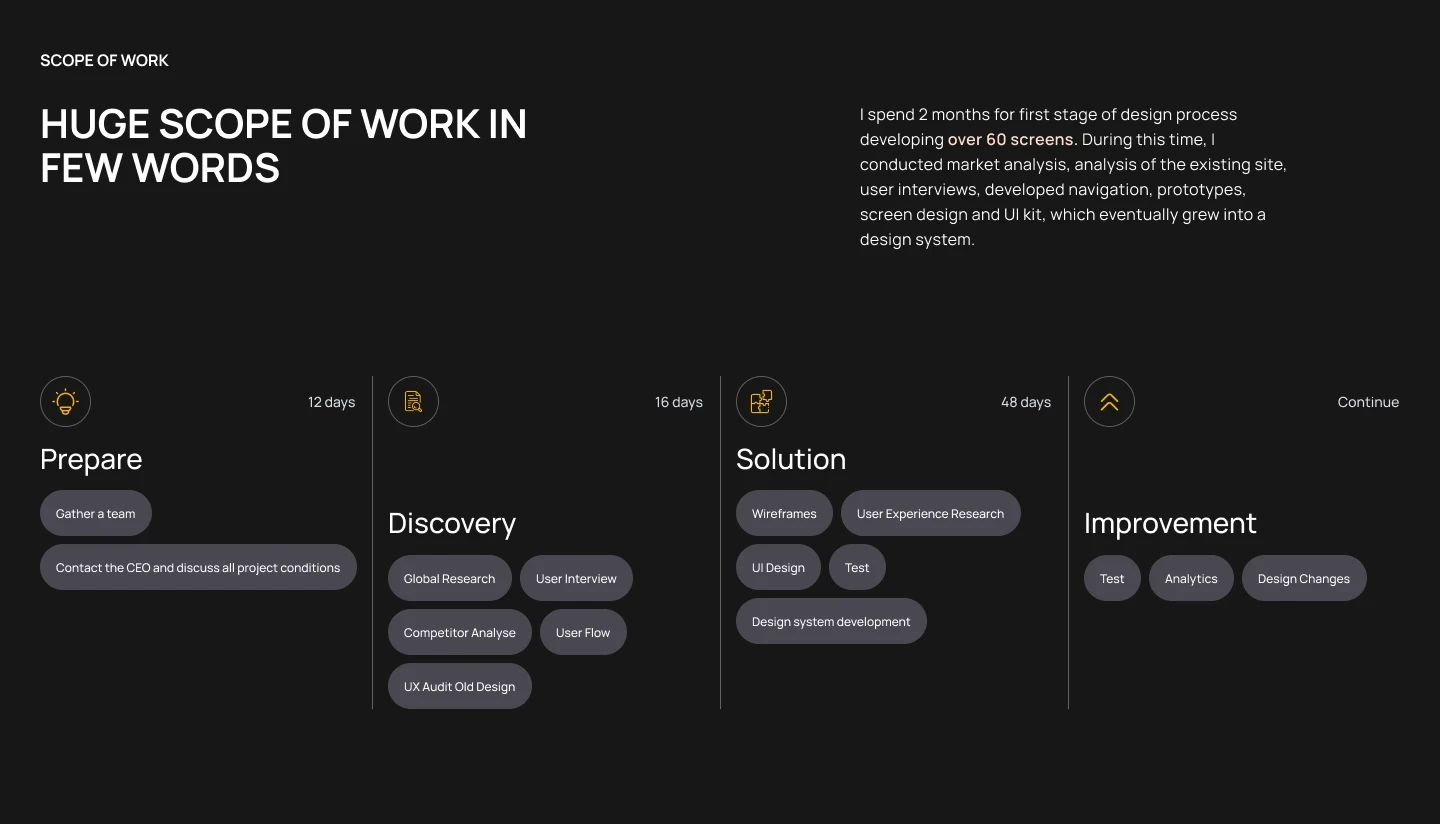1440x824 pixels.
Task: Click the highlighted over 60 screens text
Action: tap(1012, 140)
